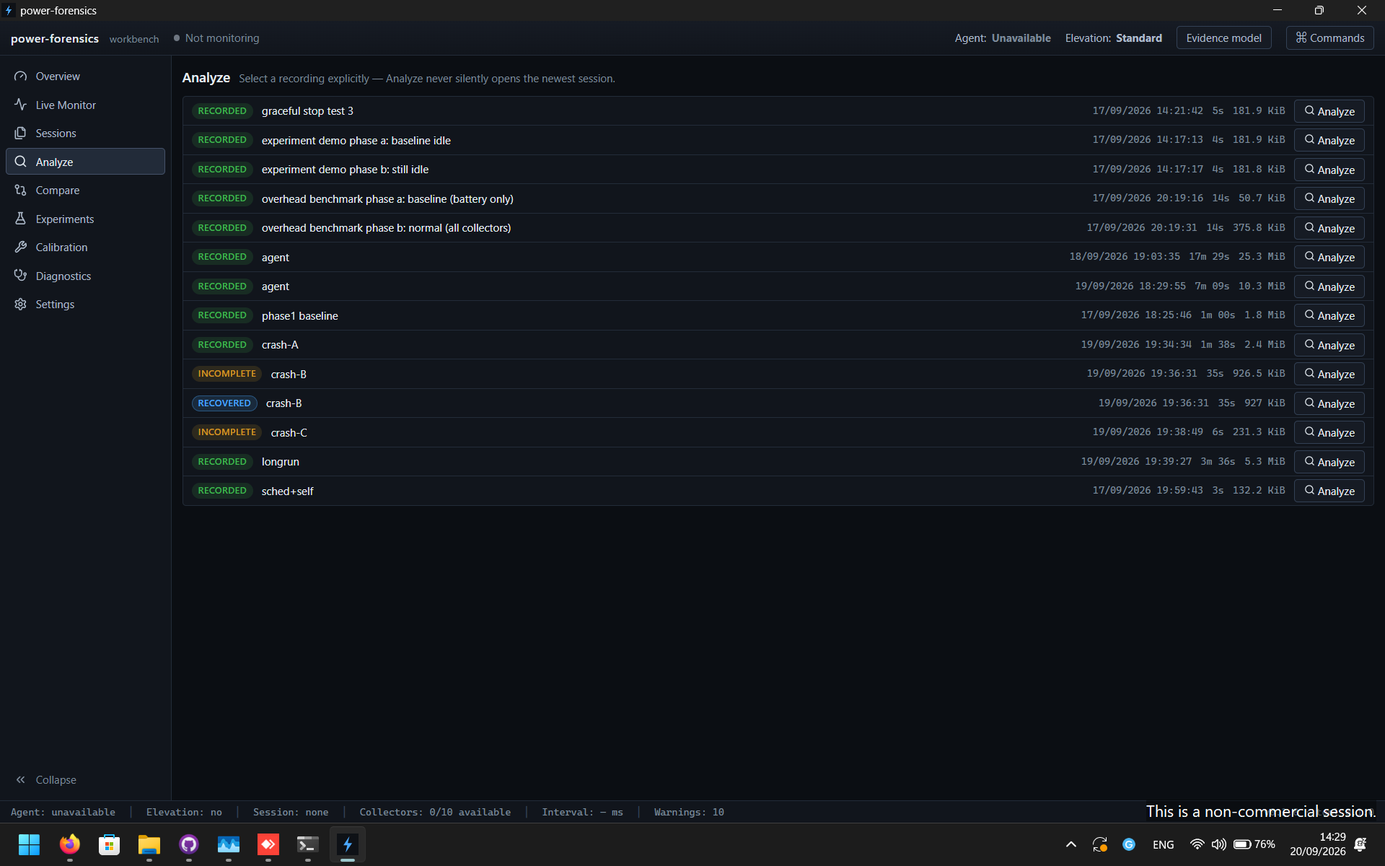1385x866 pixels.
Task: Click the INCOMPLETE badge on crash-C
Action: (226, 432)
